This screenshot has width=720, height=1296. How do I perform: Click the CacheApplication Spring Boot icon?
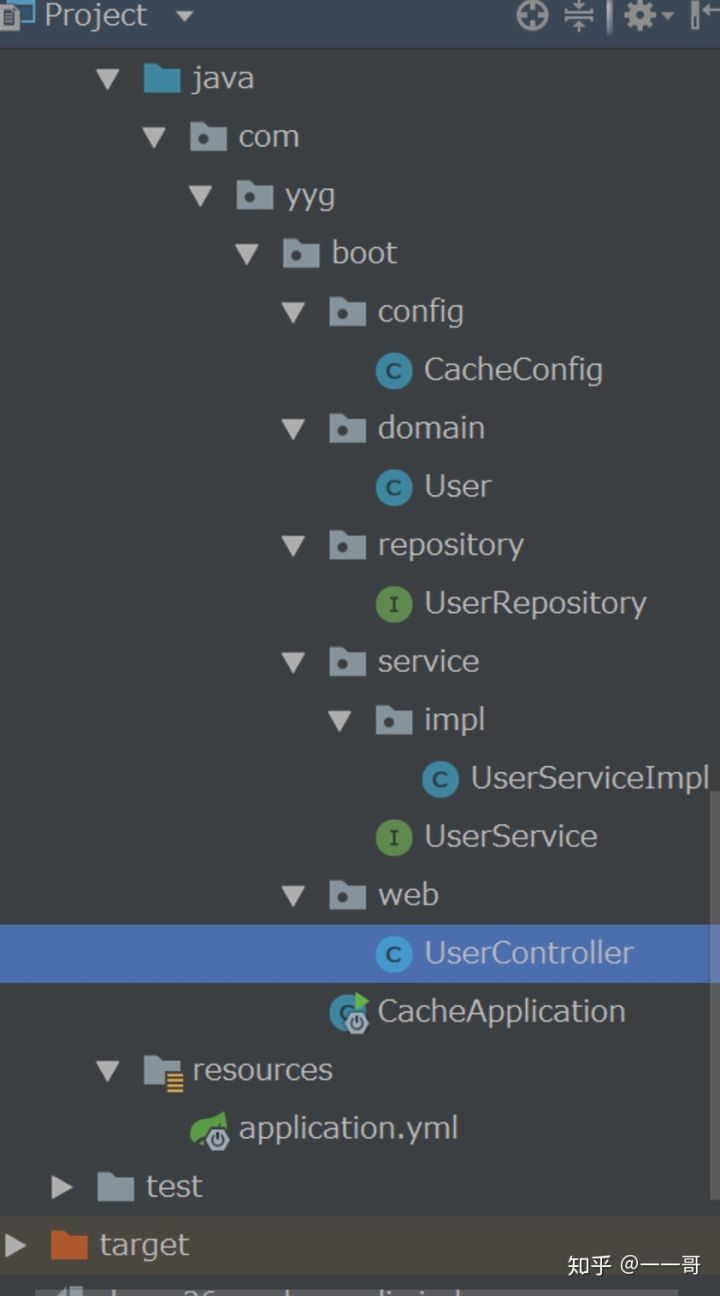point(349,1013)
